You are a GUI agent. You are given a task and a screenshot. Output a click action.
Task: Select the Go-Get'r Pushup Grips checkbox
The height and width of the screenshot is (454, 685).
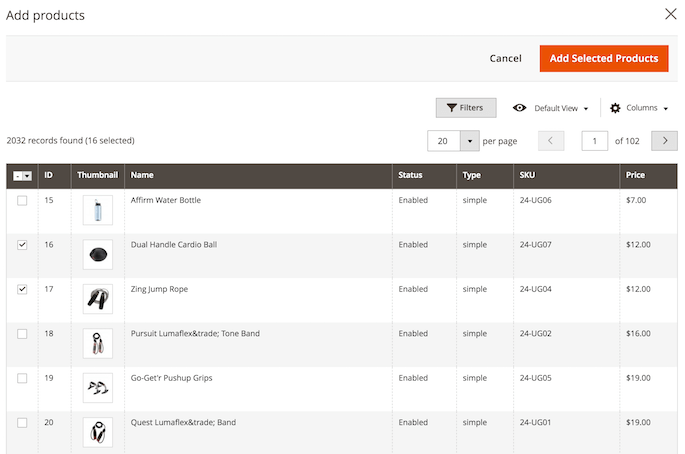[x=22, y=378]
